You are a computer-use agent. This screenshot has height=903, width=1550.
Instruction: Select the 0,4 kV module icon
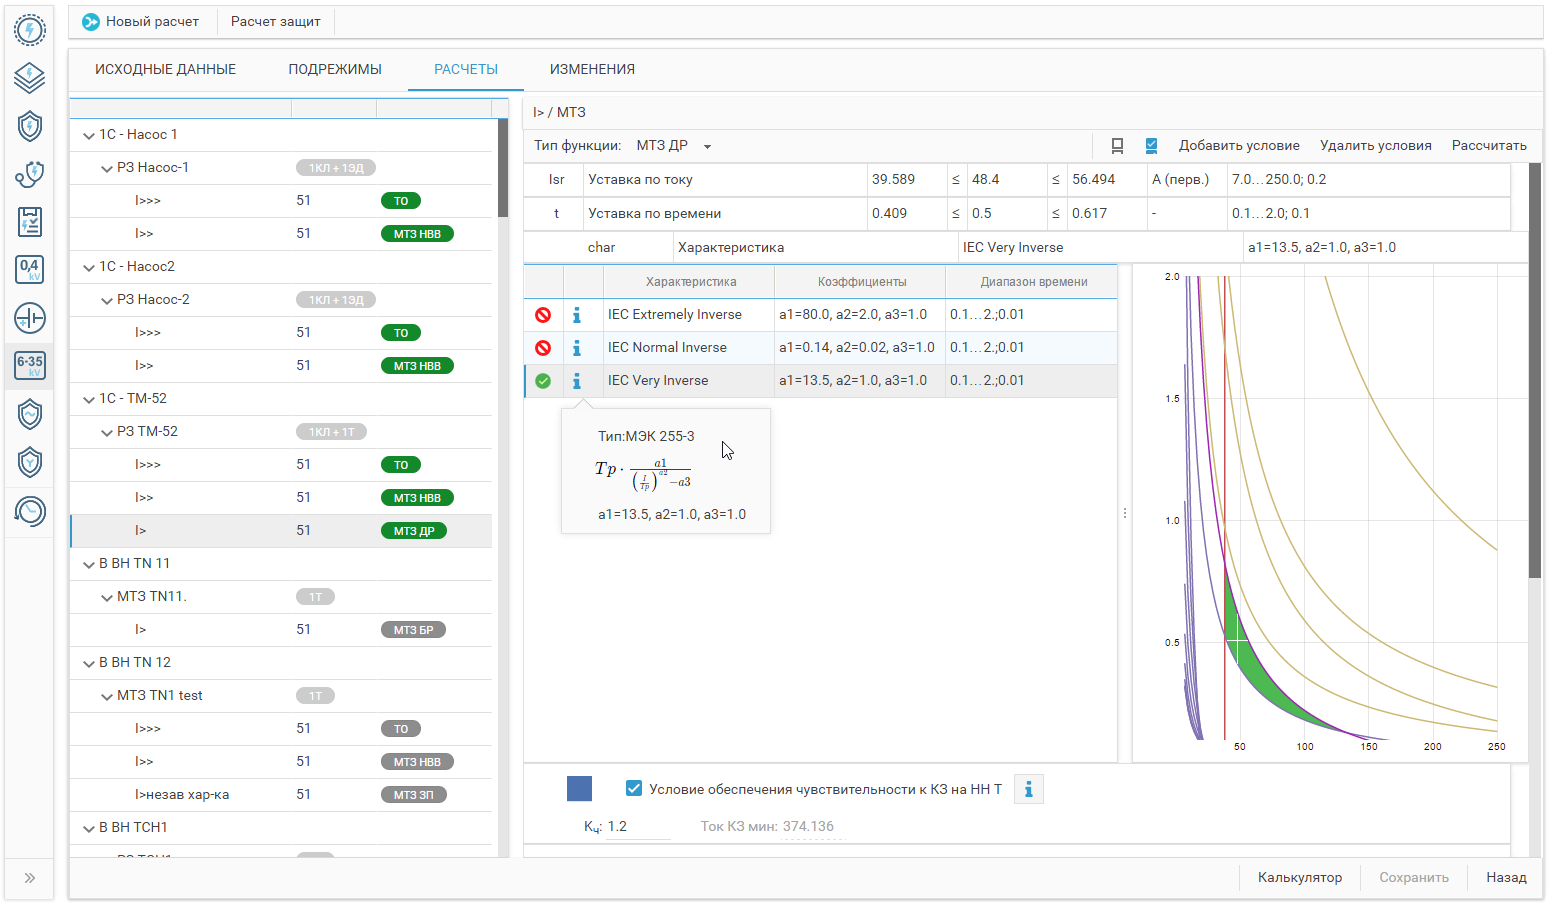pyautogui.click(x=30, y=269)
